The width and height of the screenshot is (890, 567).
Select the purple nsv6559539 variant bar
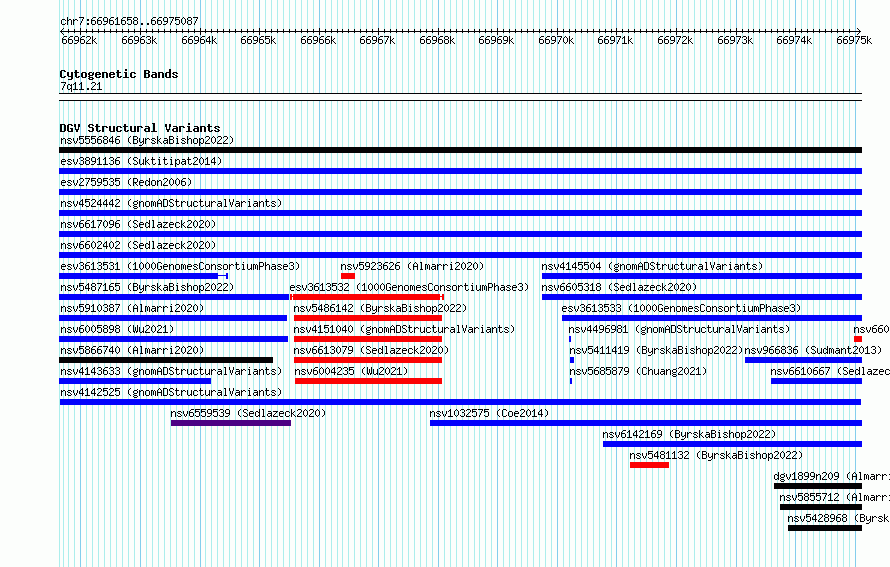click(231, 423)
